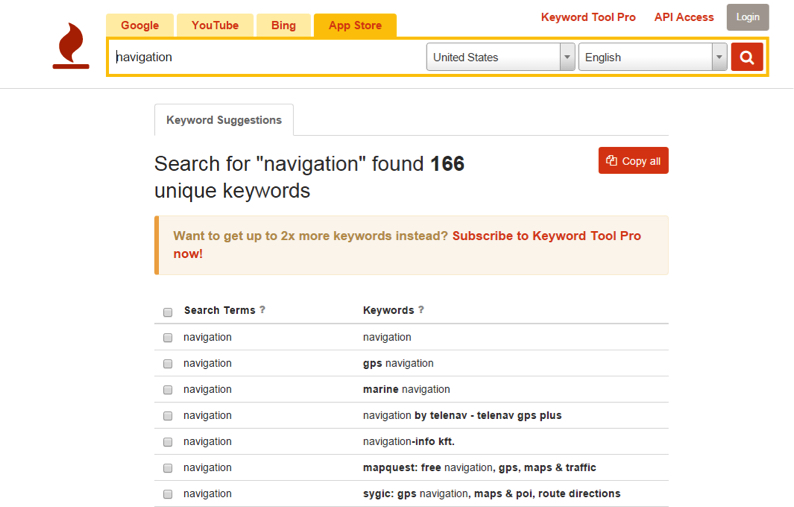Tick the checkbox for "navigation-info kft."
This screenshot has width=794, height=507.
pyautogui.click(x=168, y=442)
